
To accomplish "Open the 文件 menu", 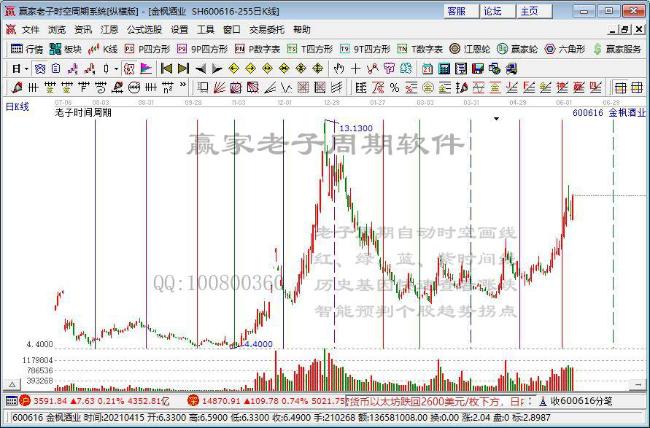I will tap(31, 30).
